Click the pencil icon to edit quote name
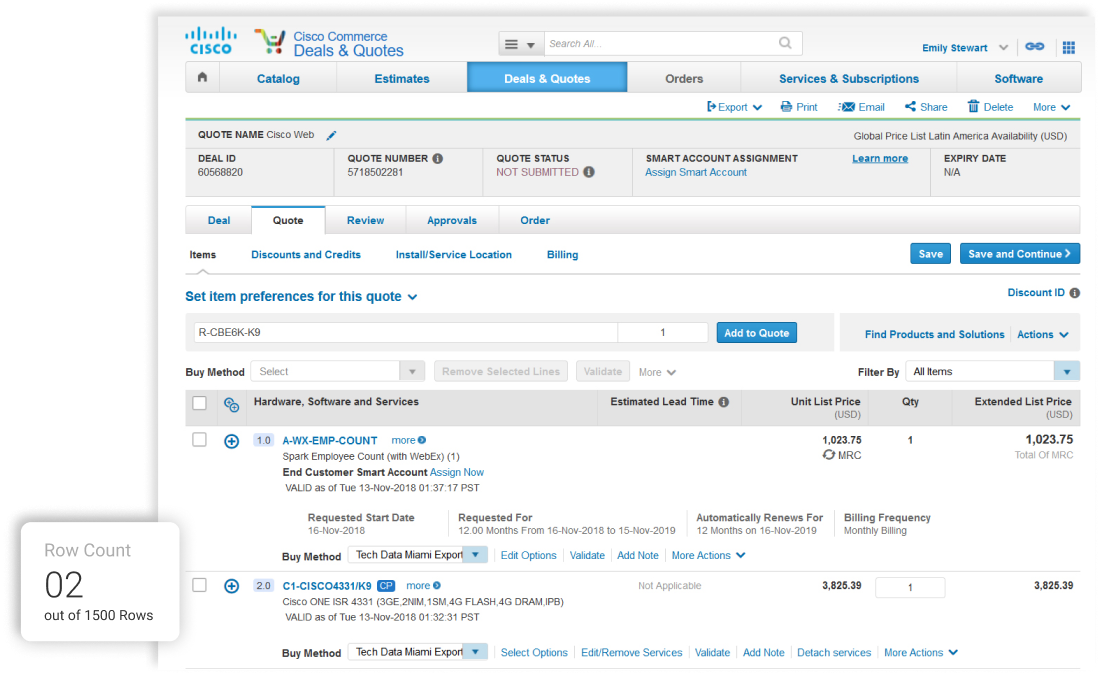1100x674 pixels. (x=332, y=136)
